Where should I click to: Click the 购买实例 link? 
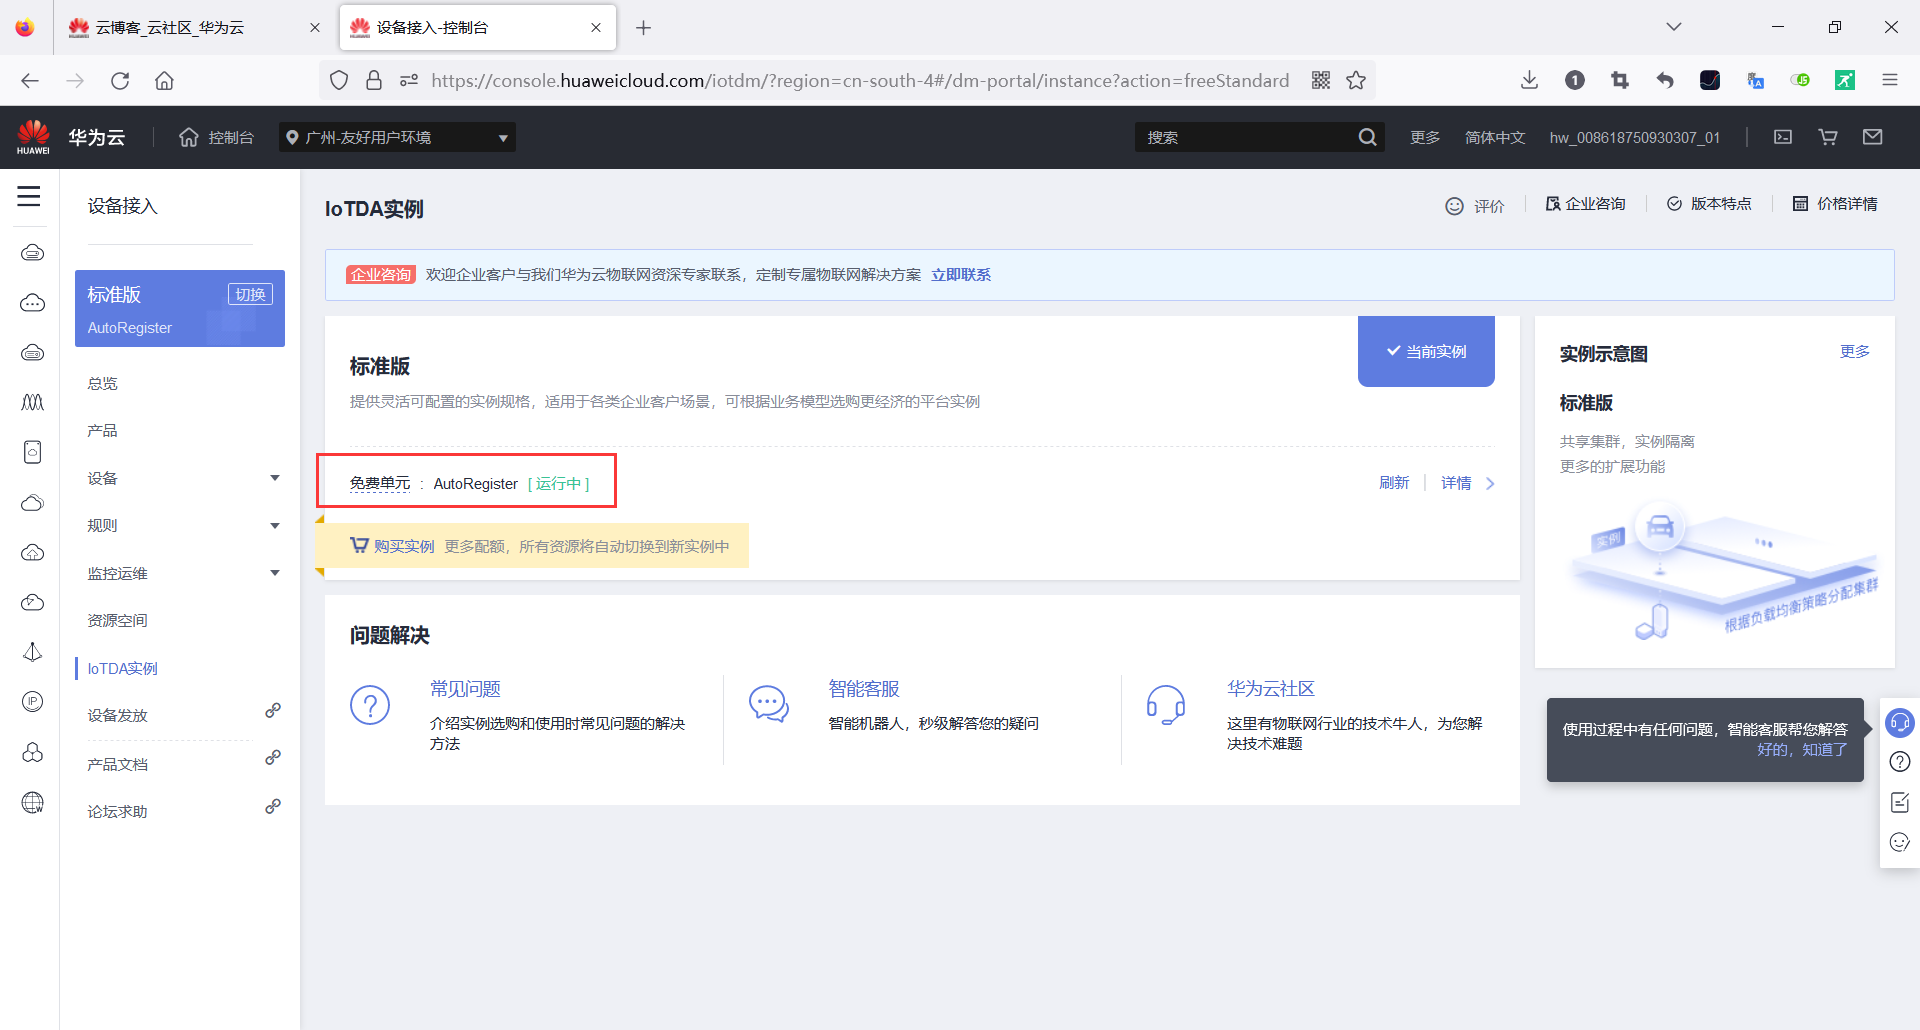(404, 546)
